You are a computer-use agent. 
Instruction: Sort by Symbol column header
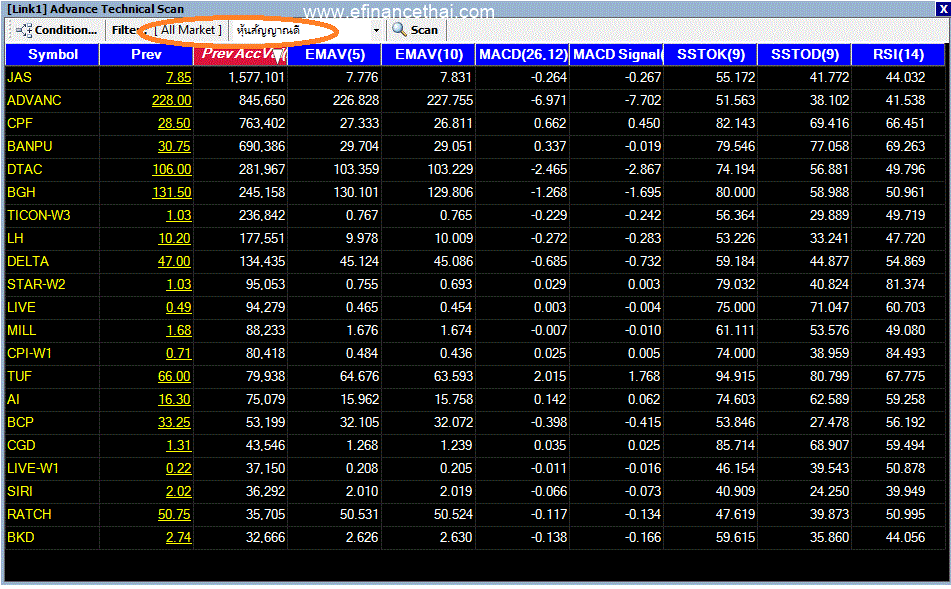(x=53, y=55)
